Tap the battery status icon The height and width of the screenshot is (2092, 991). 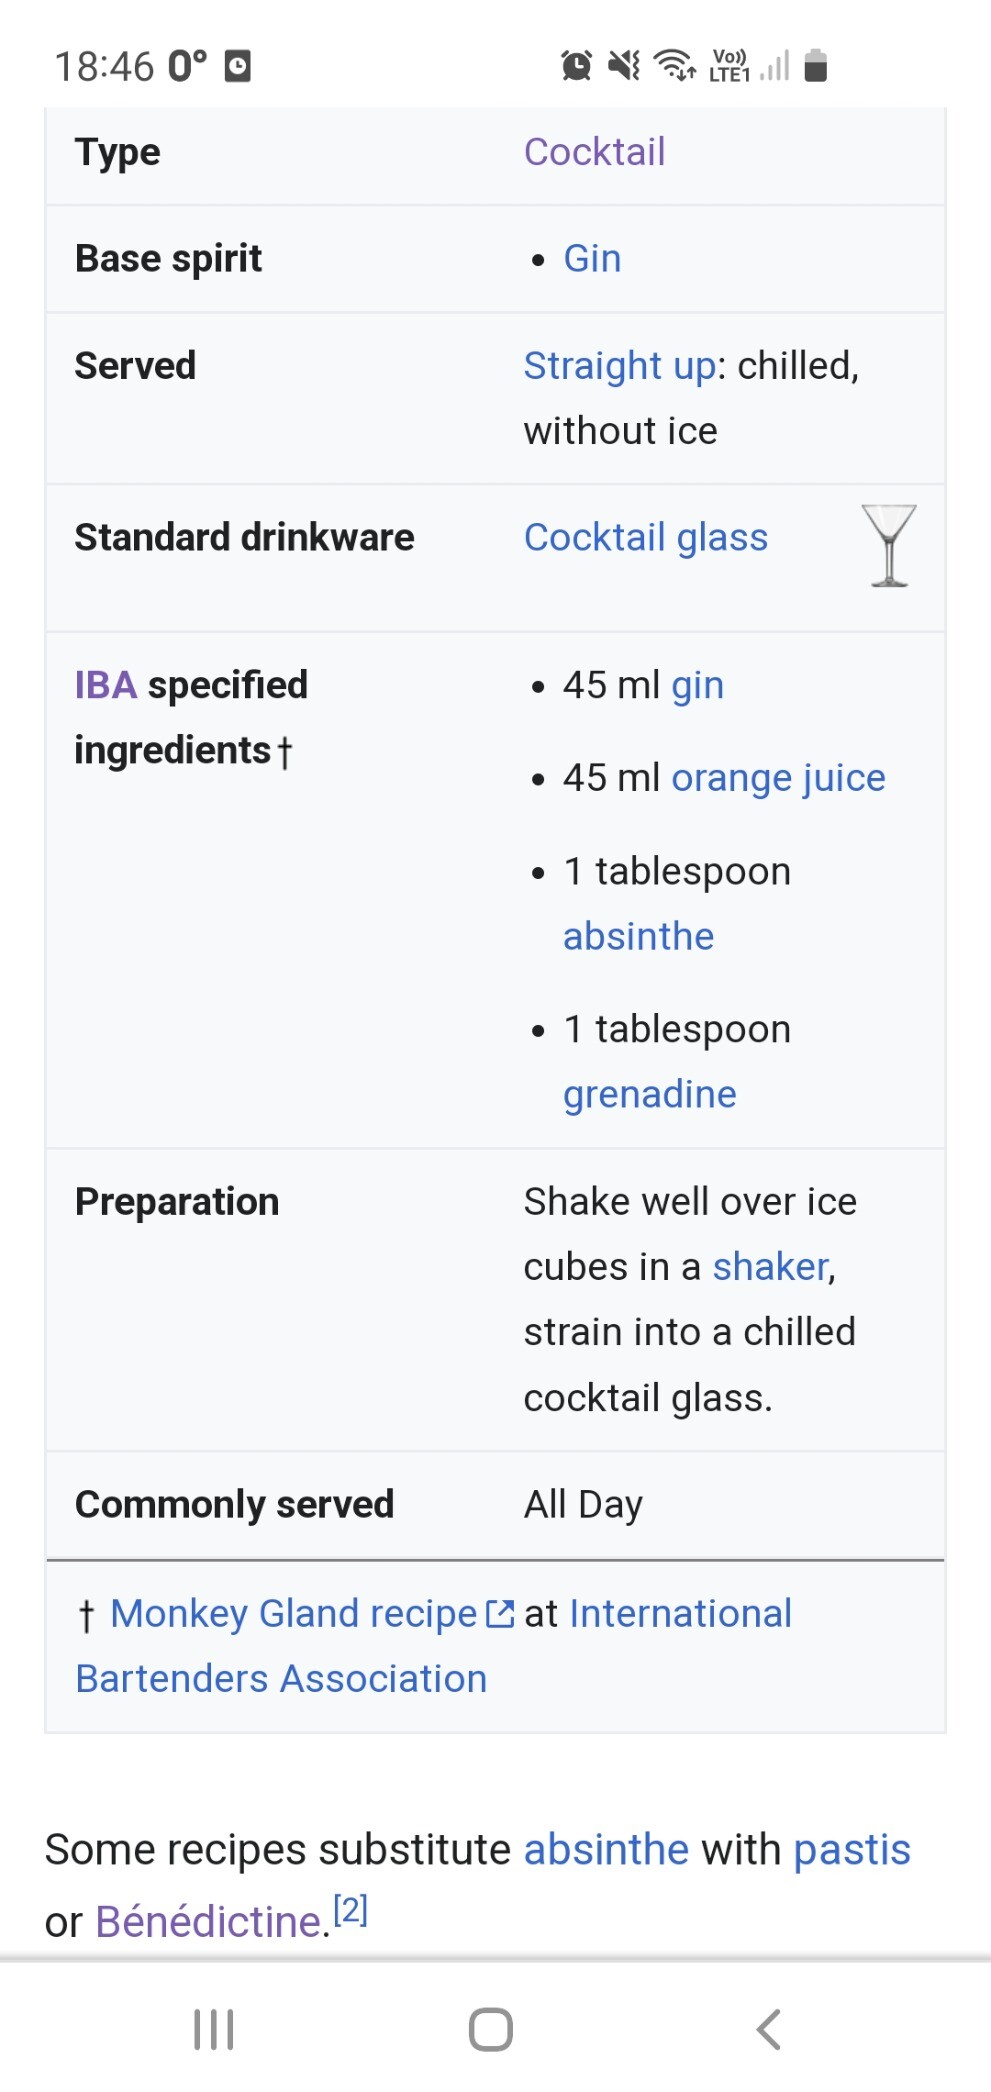pyautogui.click(x=815, y=66)
